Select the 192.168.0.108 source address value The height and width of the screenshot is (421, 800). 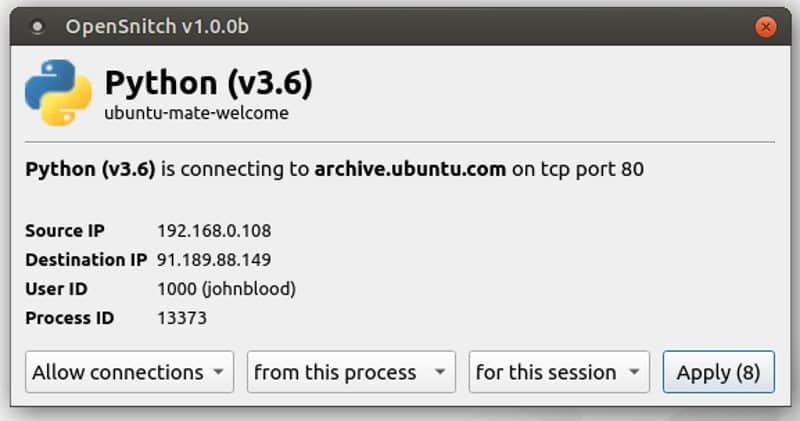pyautogui.click(x=214, y=231)
